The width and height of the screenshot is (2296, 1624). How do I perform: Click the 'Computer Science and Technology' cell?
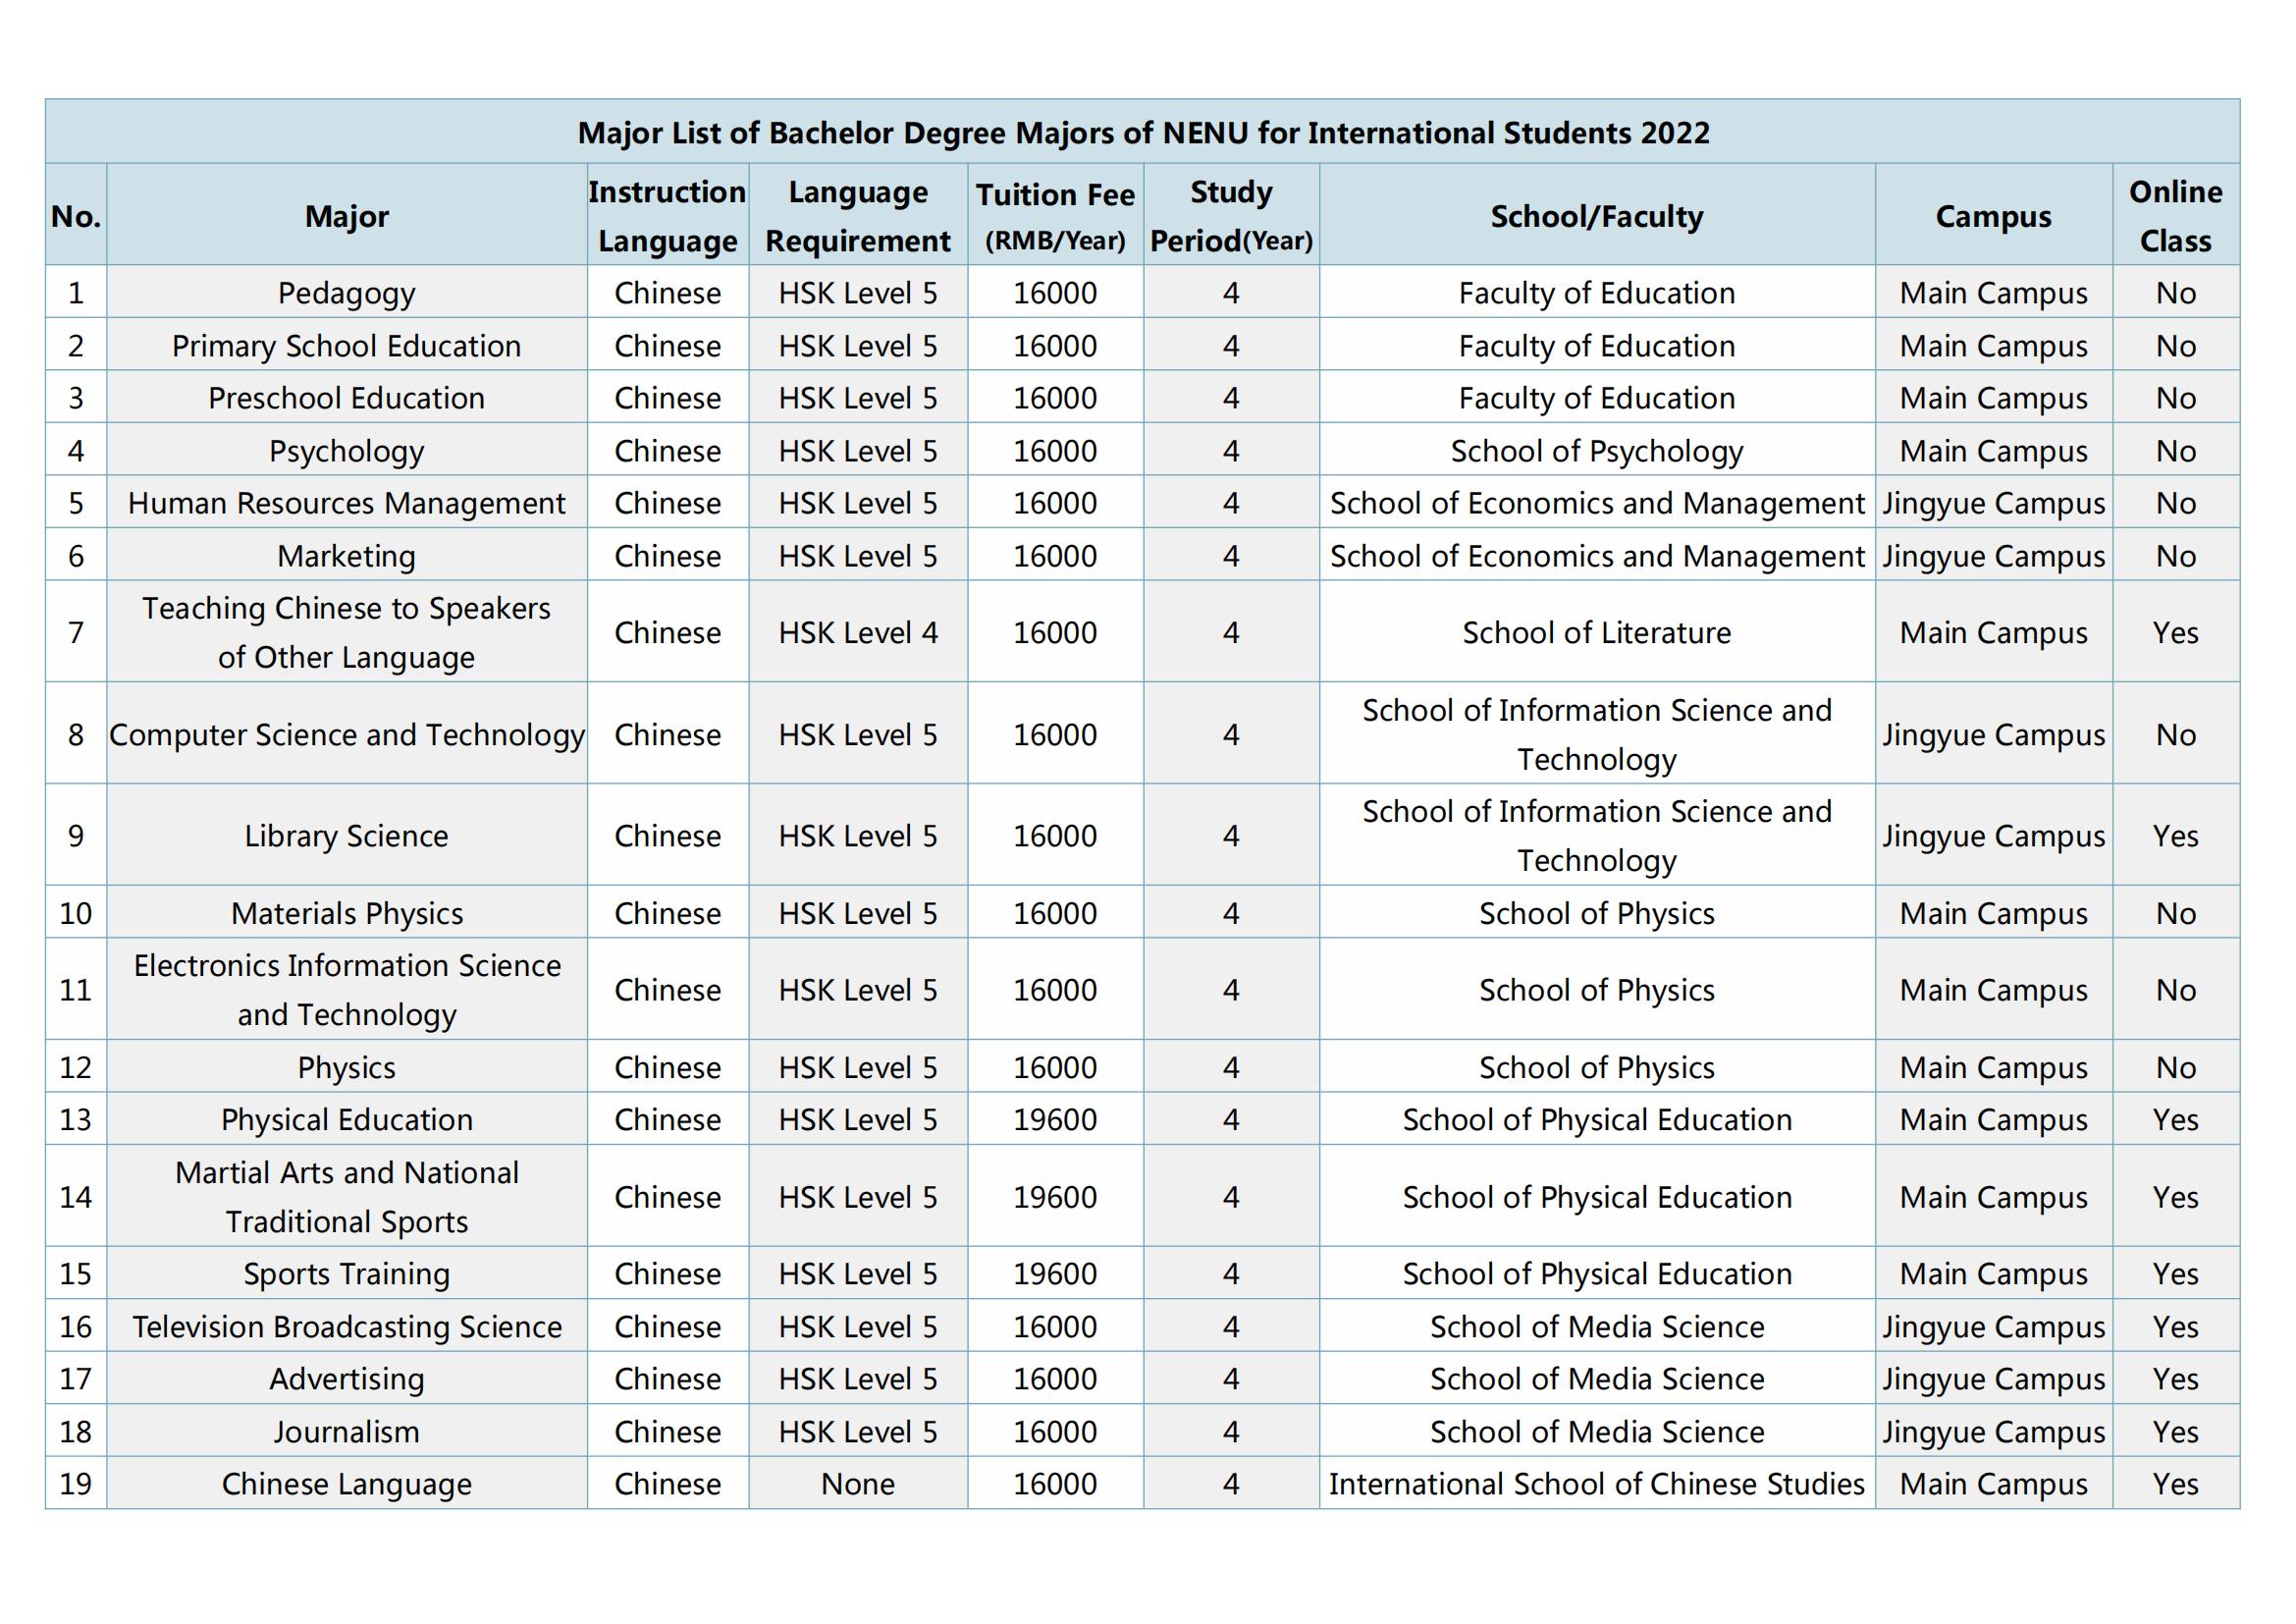(x=346, y=735)
